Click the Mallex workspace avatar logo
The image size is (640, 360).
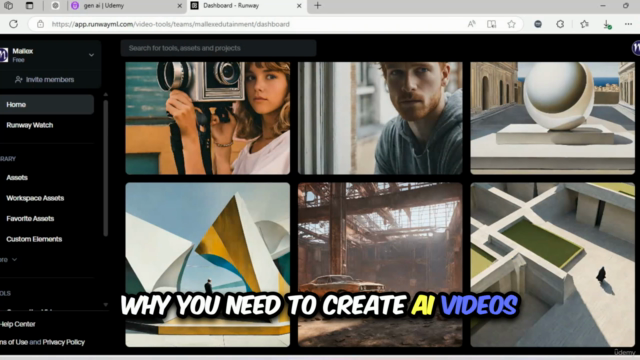point(4,55)
